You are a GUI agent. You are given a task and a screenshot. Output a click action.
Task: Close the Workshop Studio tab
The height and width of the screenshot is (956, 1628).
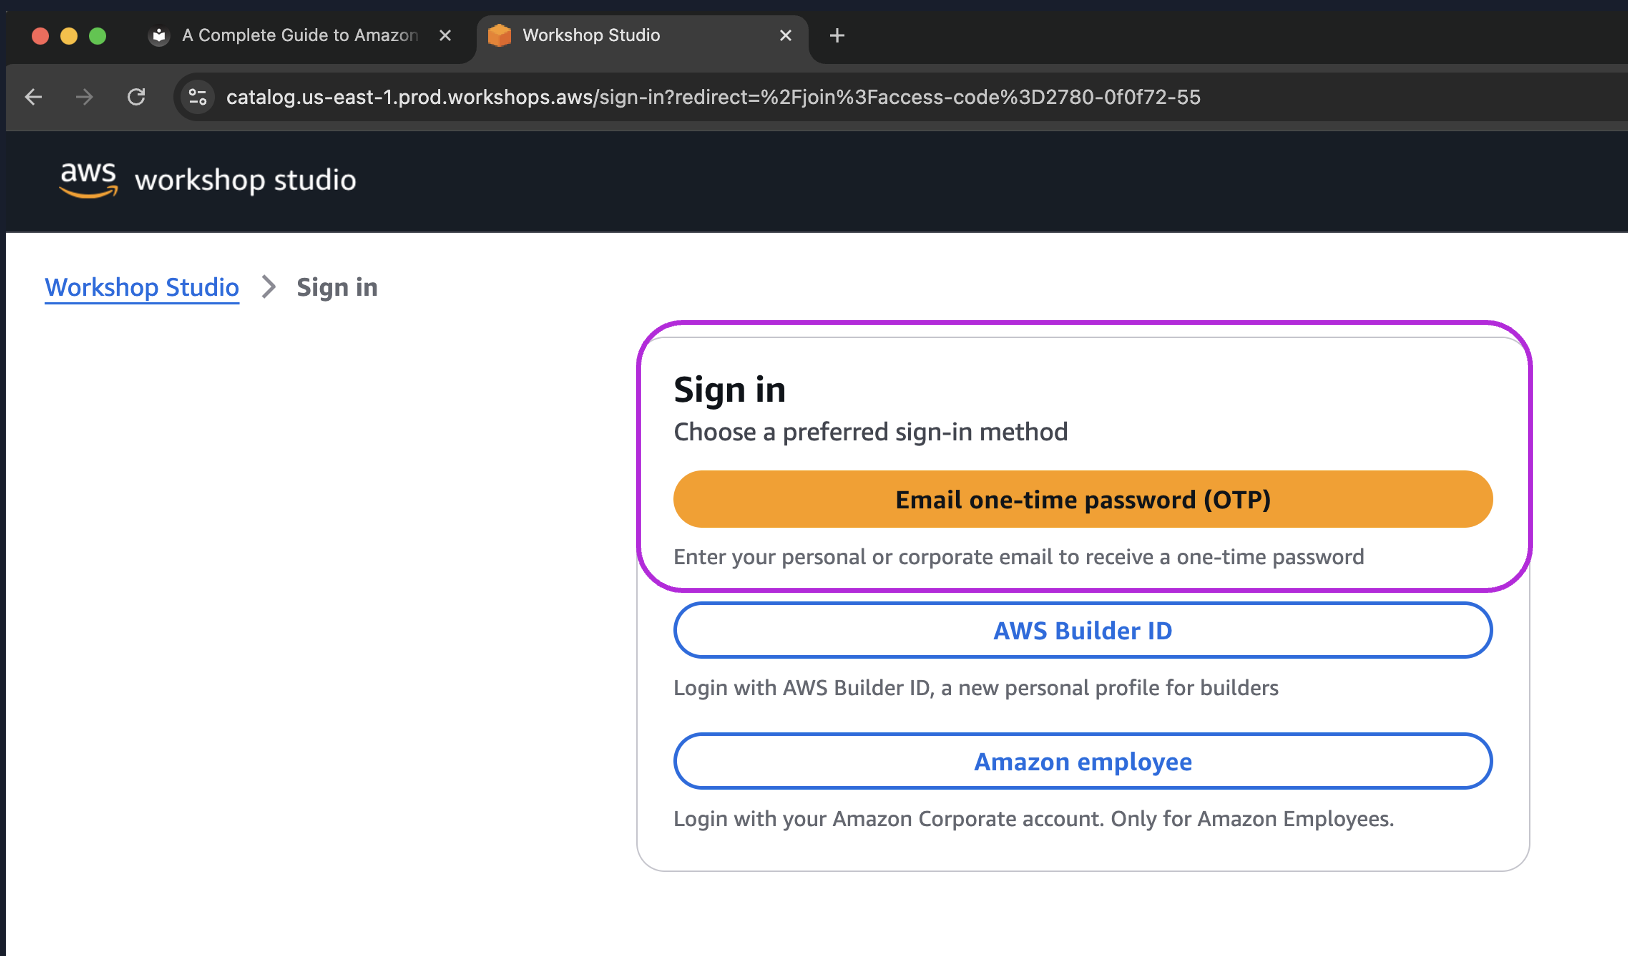pyautogui.click(x=786, y=36)
